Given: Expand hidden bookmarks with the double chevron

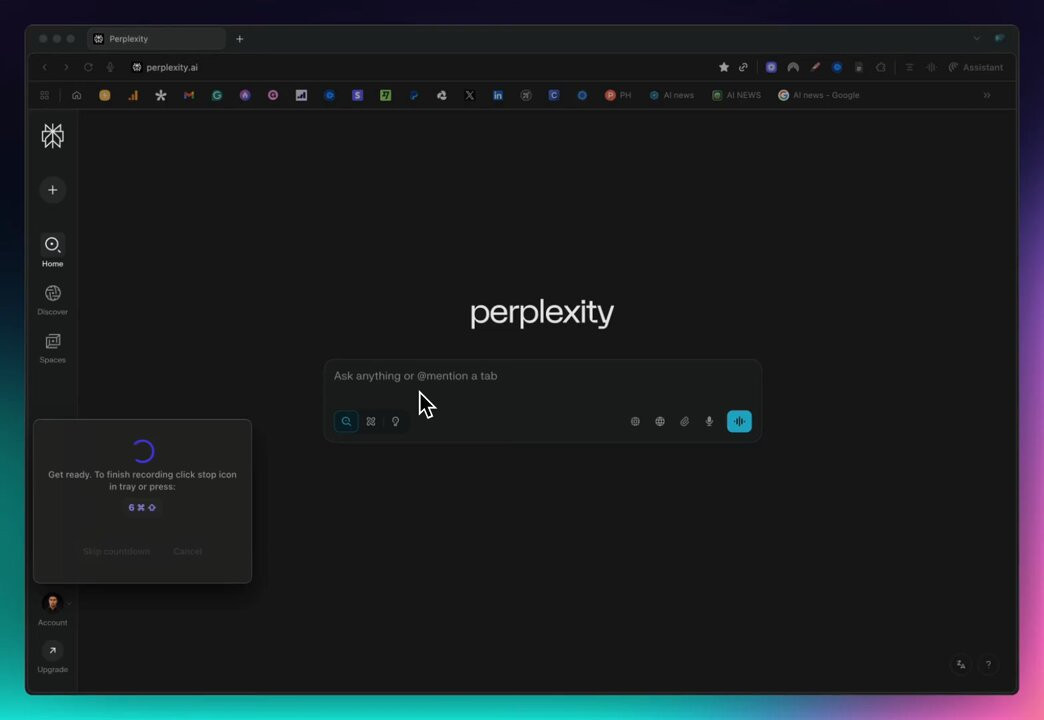Looking at the screenshot, I should click(987, 95).
